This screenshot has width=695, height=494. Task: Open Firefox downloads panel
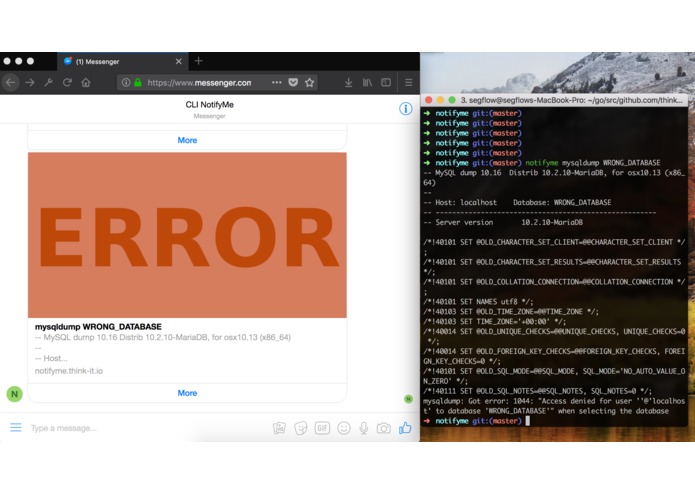pos(348,82)
